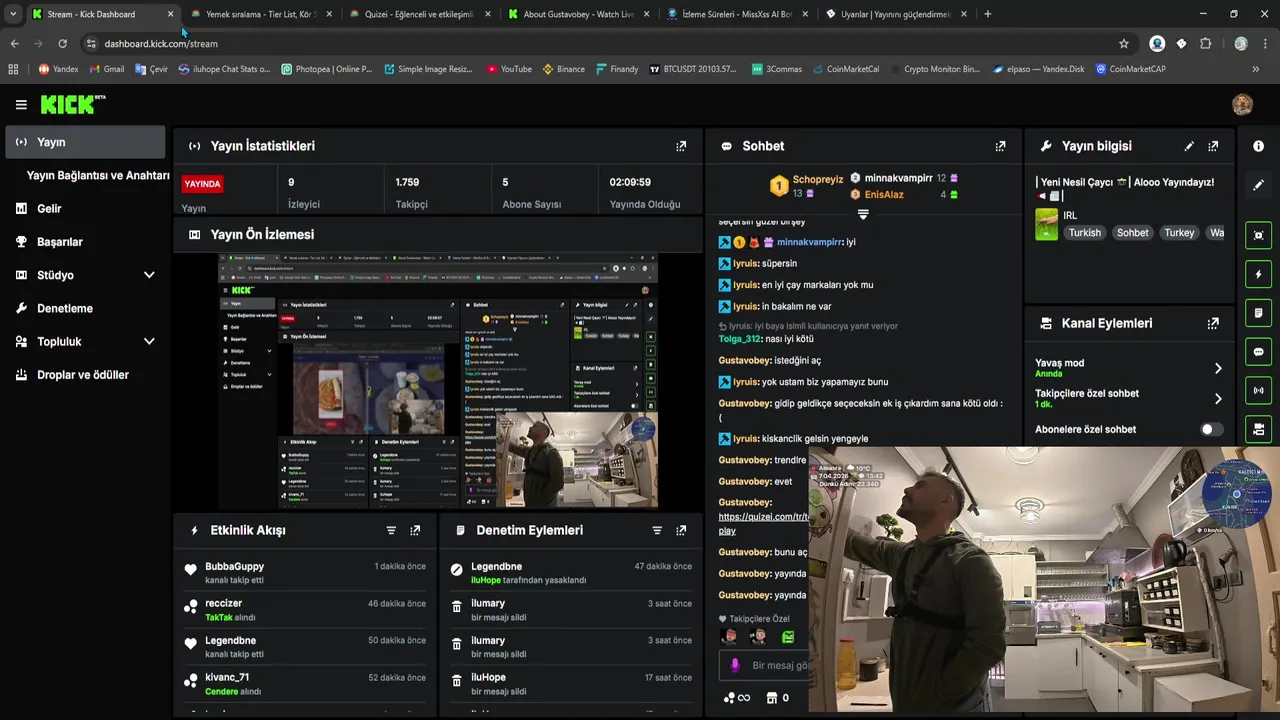
Task: Switch to the Yemek sıralama Tier List tab
Action: pyautogui.click(x=260, y=14)
